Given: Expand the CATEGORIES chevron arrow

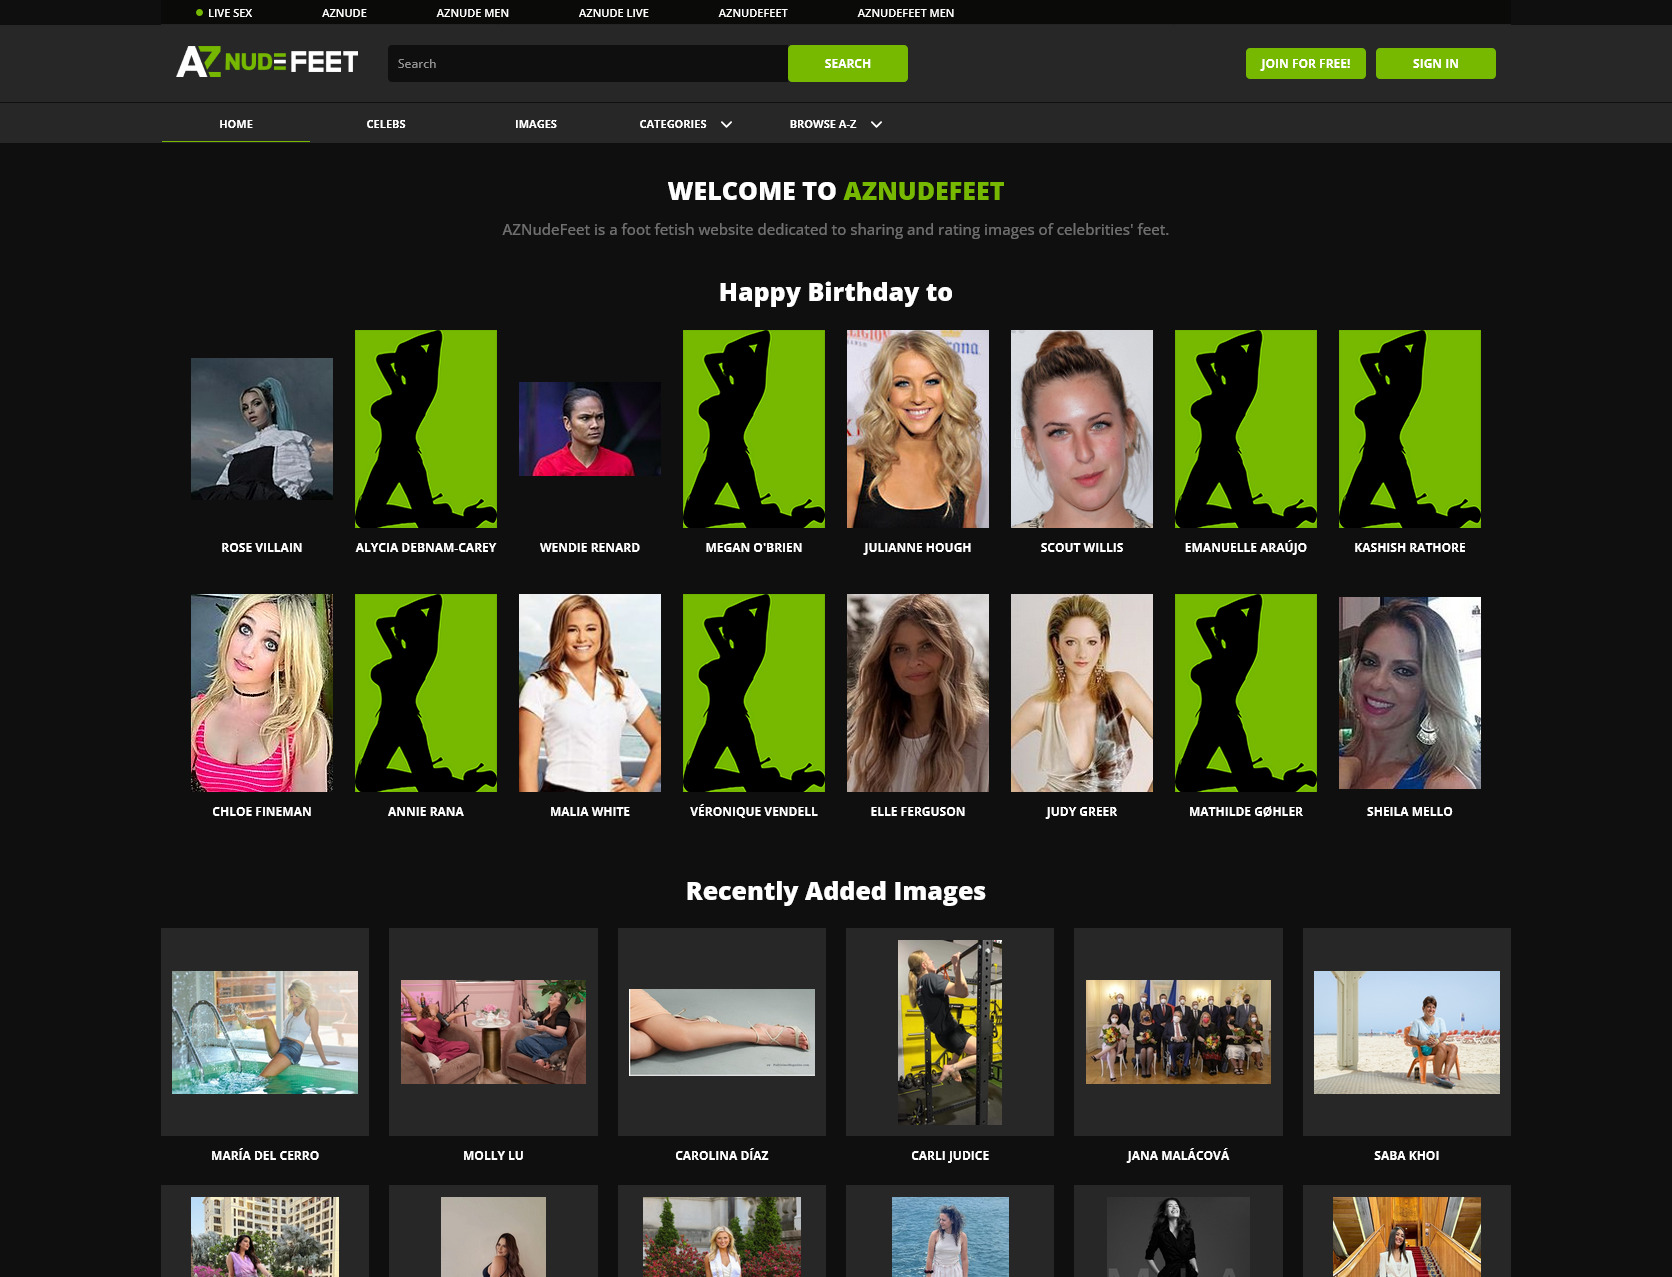Looking at the screenshot, I should (x=726, y=124).
